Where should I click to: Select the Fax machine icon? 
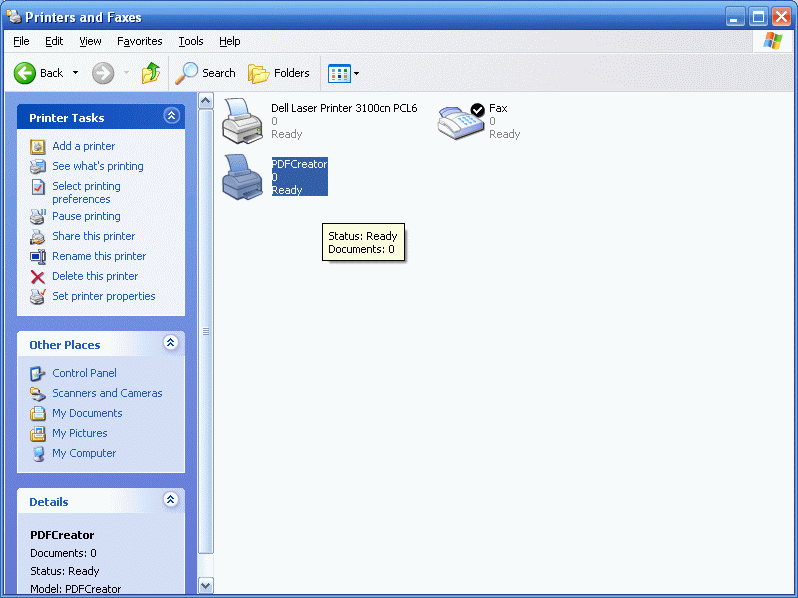click(x=461, y=122)
